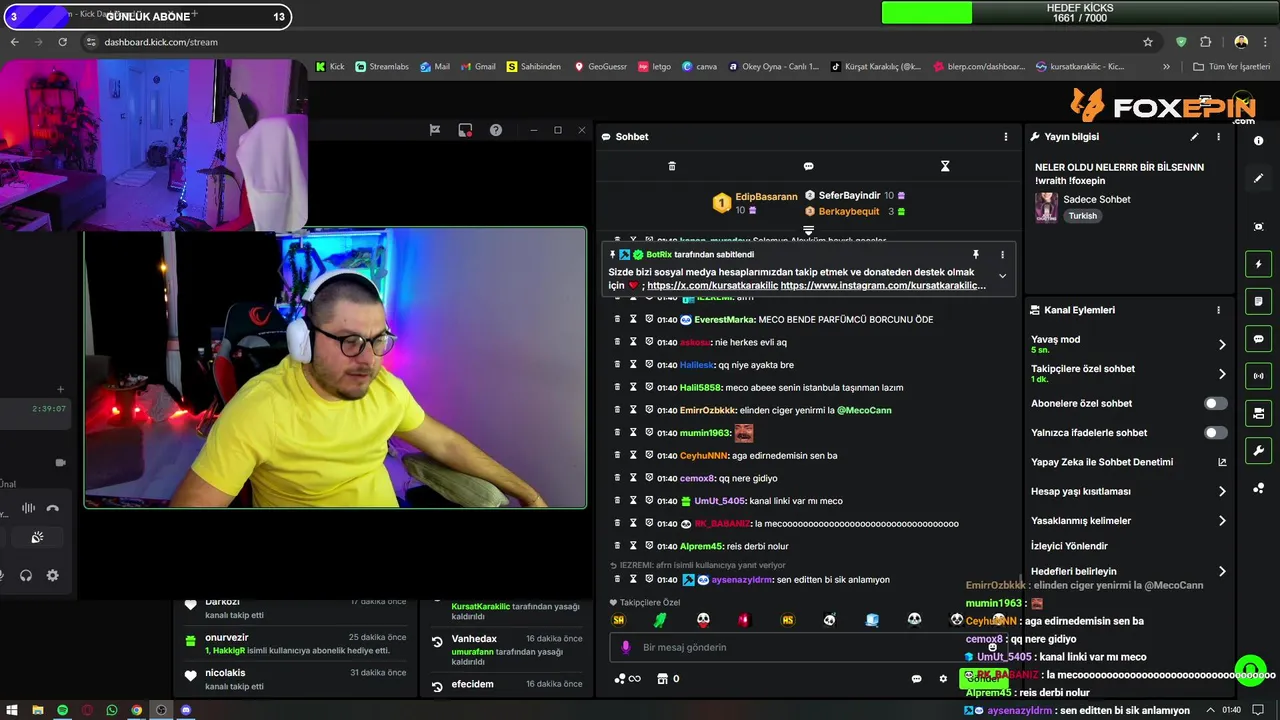The height and width of the screenshot is (720, 1280).
Task: Open the Streamlabs bookmark
Action: 382,67
